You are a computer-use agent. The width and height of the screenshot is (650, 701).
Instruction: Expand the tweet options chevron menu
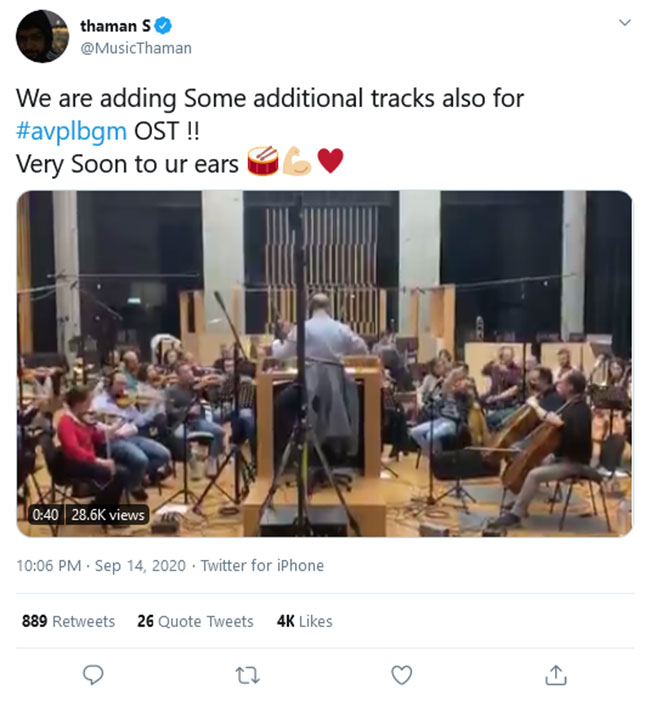(625, 22)
